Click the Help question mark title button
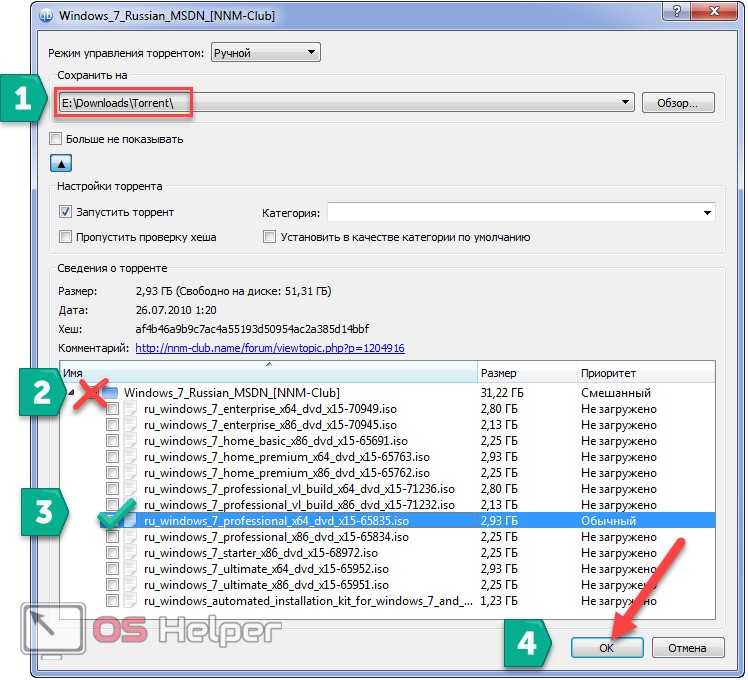This screenshot has height=680, width=748. [676, 11]
